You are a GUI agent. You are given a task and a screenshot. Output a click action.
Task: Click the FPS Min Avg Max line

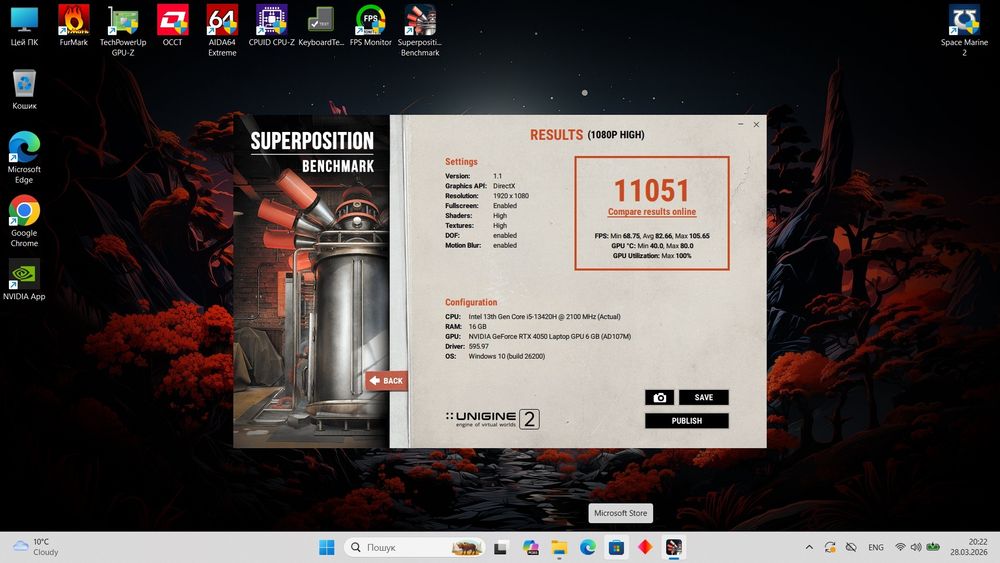click(x=652, y=236)
